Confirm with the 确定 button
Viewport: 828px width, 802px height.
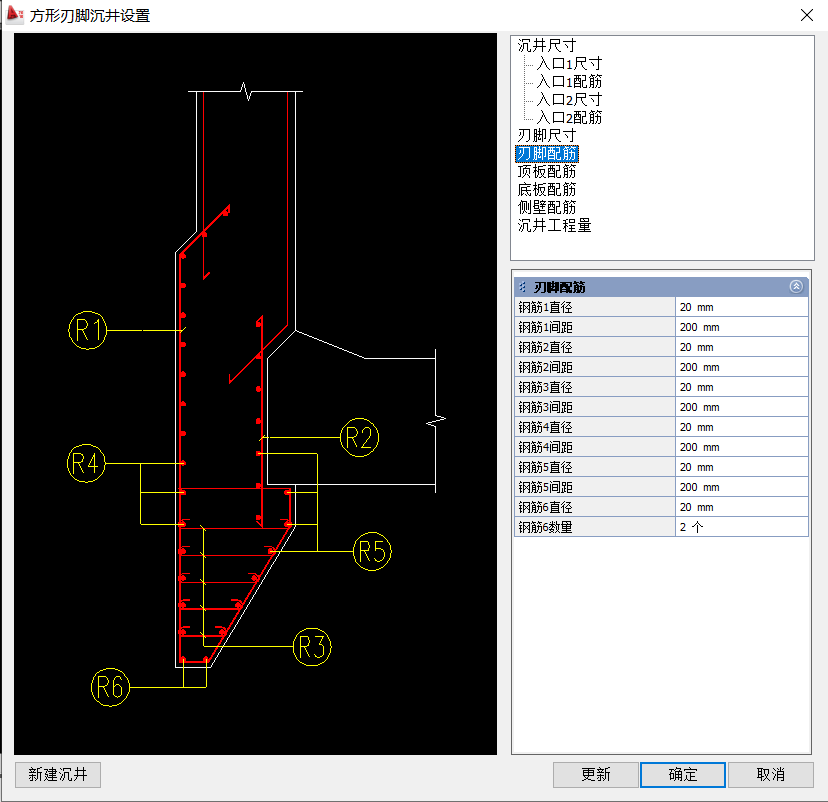pyautogui.click(x=683, y=774)
